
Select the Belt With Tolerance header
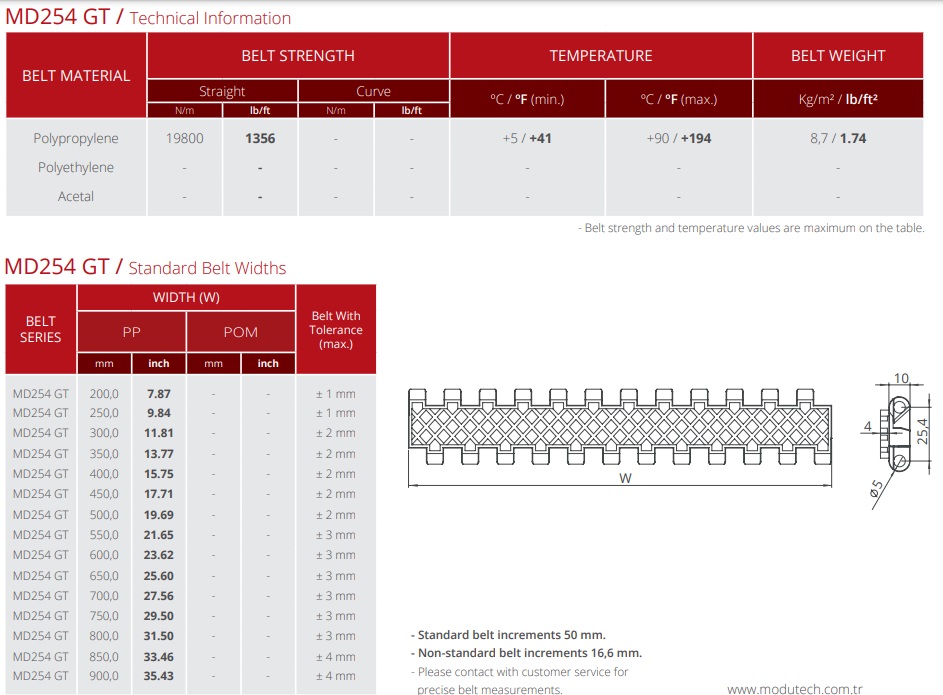[336, 329]
